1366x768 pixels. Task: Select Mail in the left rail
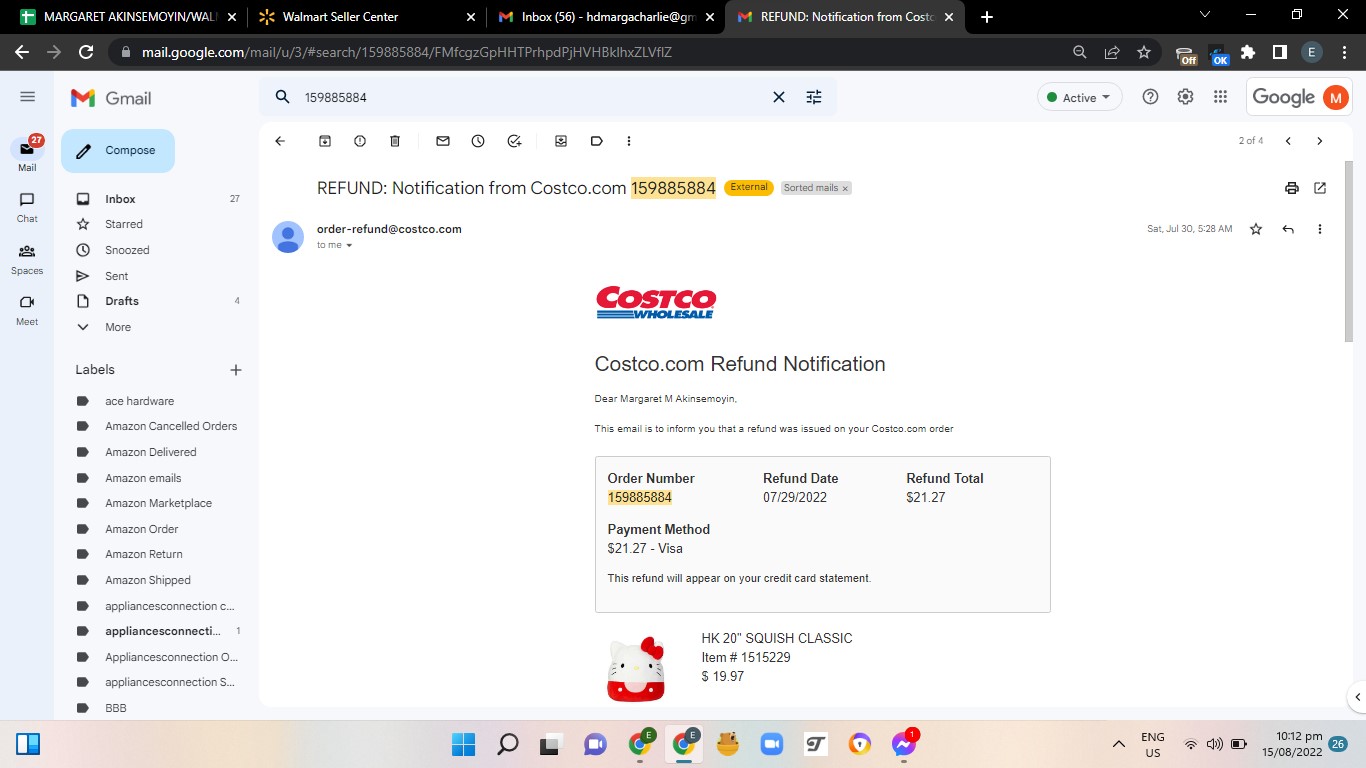click(27, 155)
